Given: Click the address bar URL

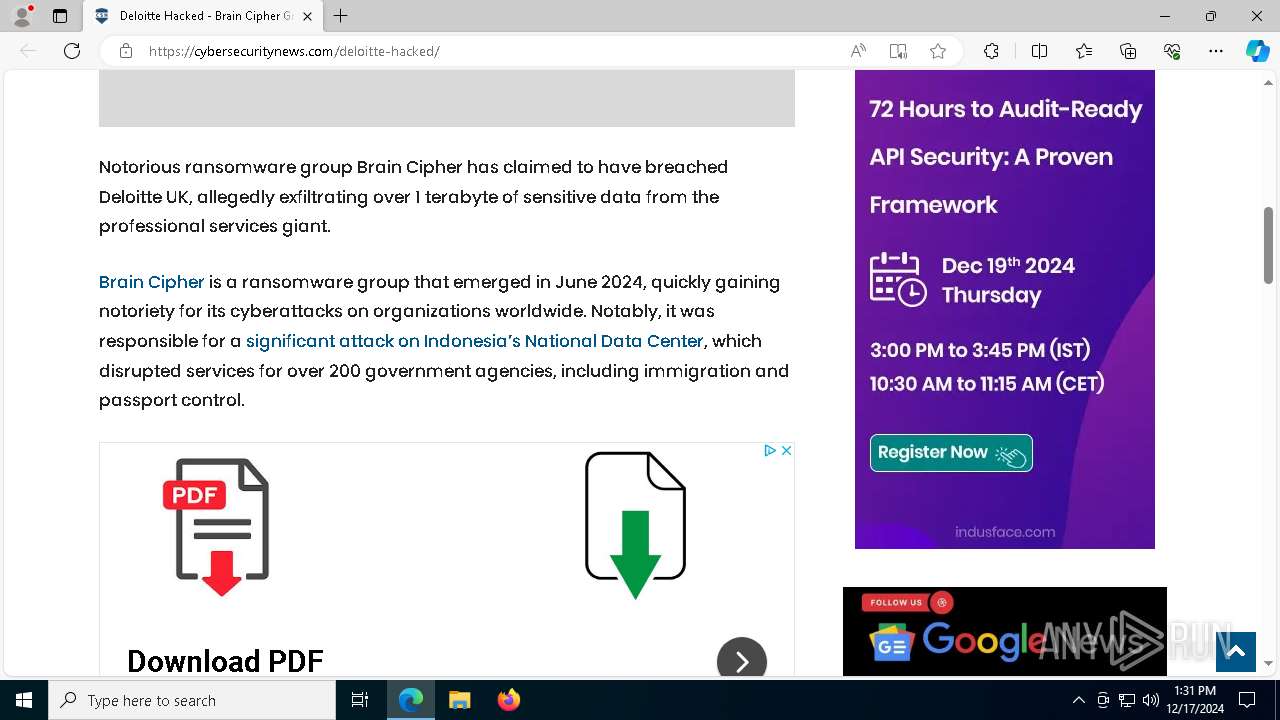Looking at the screenshot, I should tap(294, 51).
